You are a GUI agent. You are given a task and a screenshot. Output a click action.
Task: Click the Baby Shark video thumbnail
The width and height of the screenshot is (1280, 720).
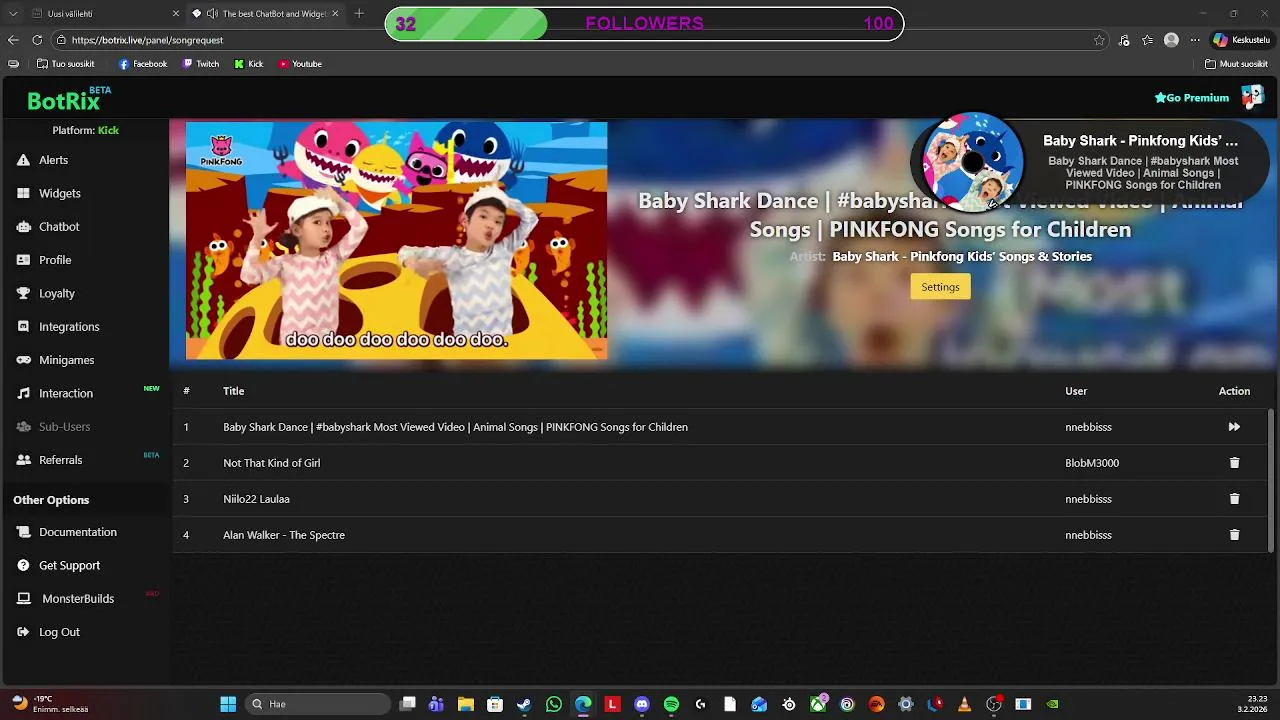coord(396,240)
